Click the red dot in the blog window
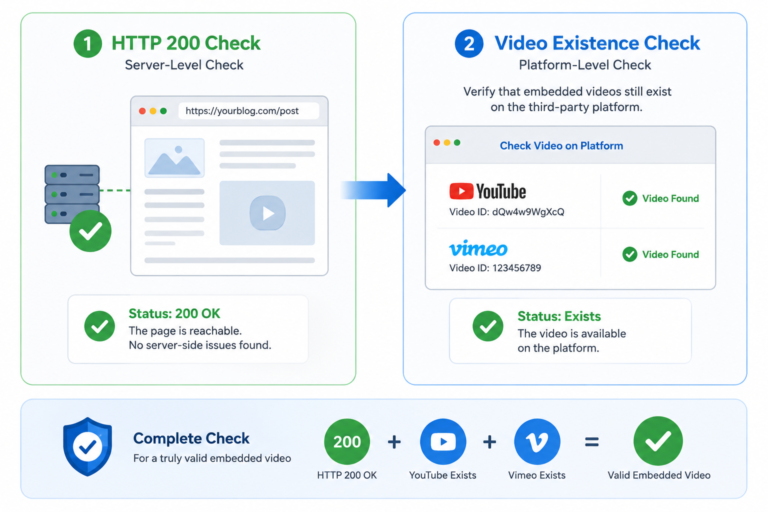This screenshot has width=768, height=512. [x=143, y=111]
